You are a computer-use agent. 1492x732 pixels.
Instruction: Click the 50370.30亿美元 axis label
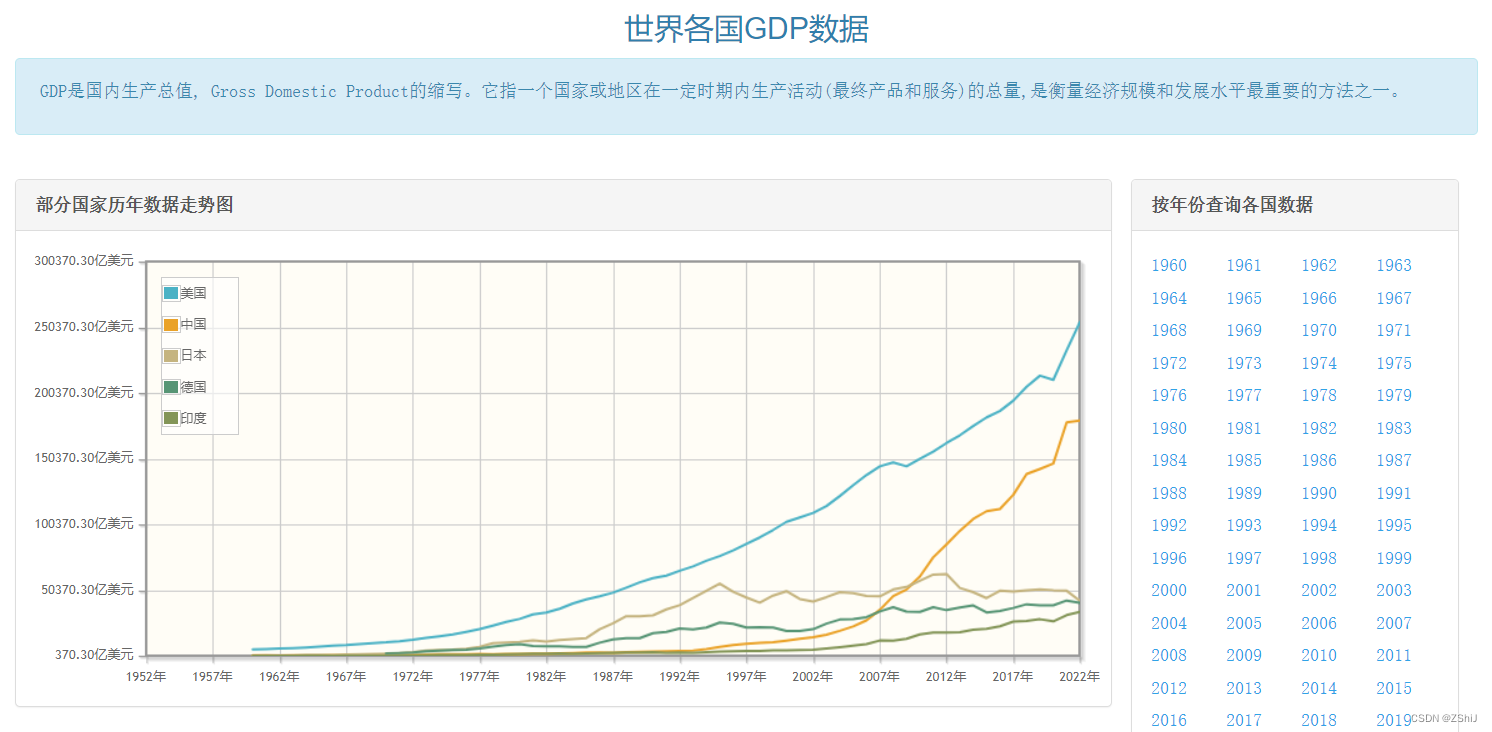pos(88,589)
